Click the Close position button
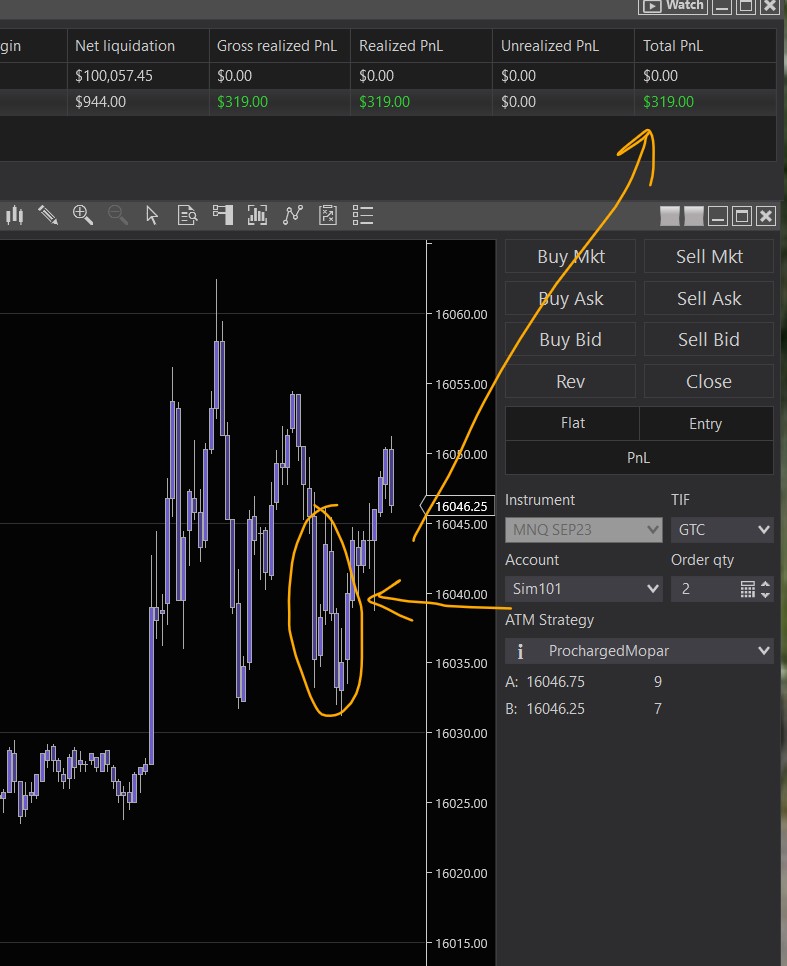Viewport: 787px width, 966px height. 709,381
